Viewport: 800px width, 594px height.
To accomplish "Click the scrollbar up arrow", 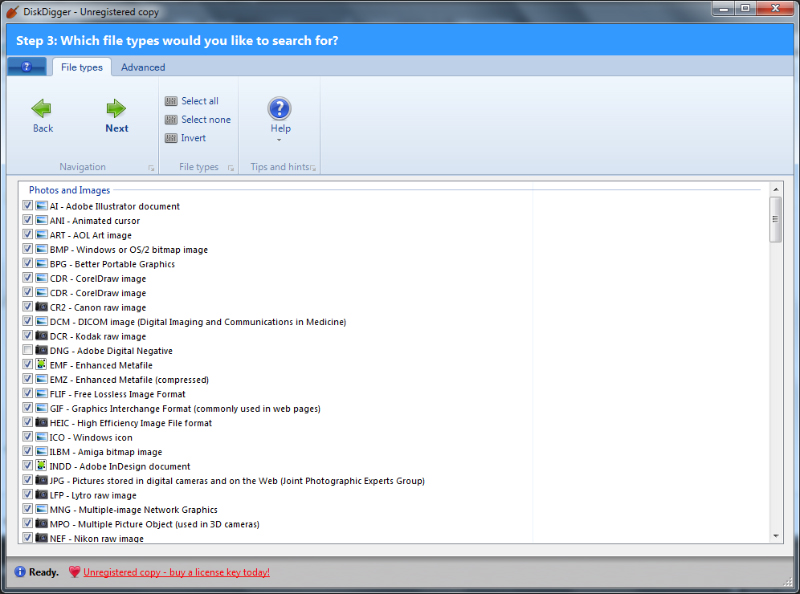I will pos(776,189).
